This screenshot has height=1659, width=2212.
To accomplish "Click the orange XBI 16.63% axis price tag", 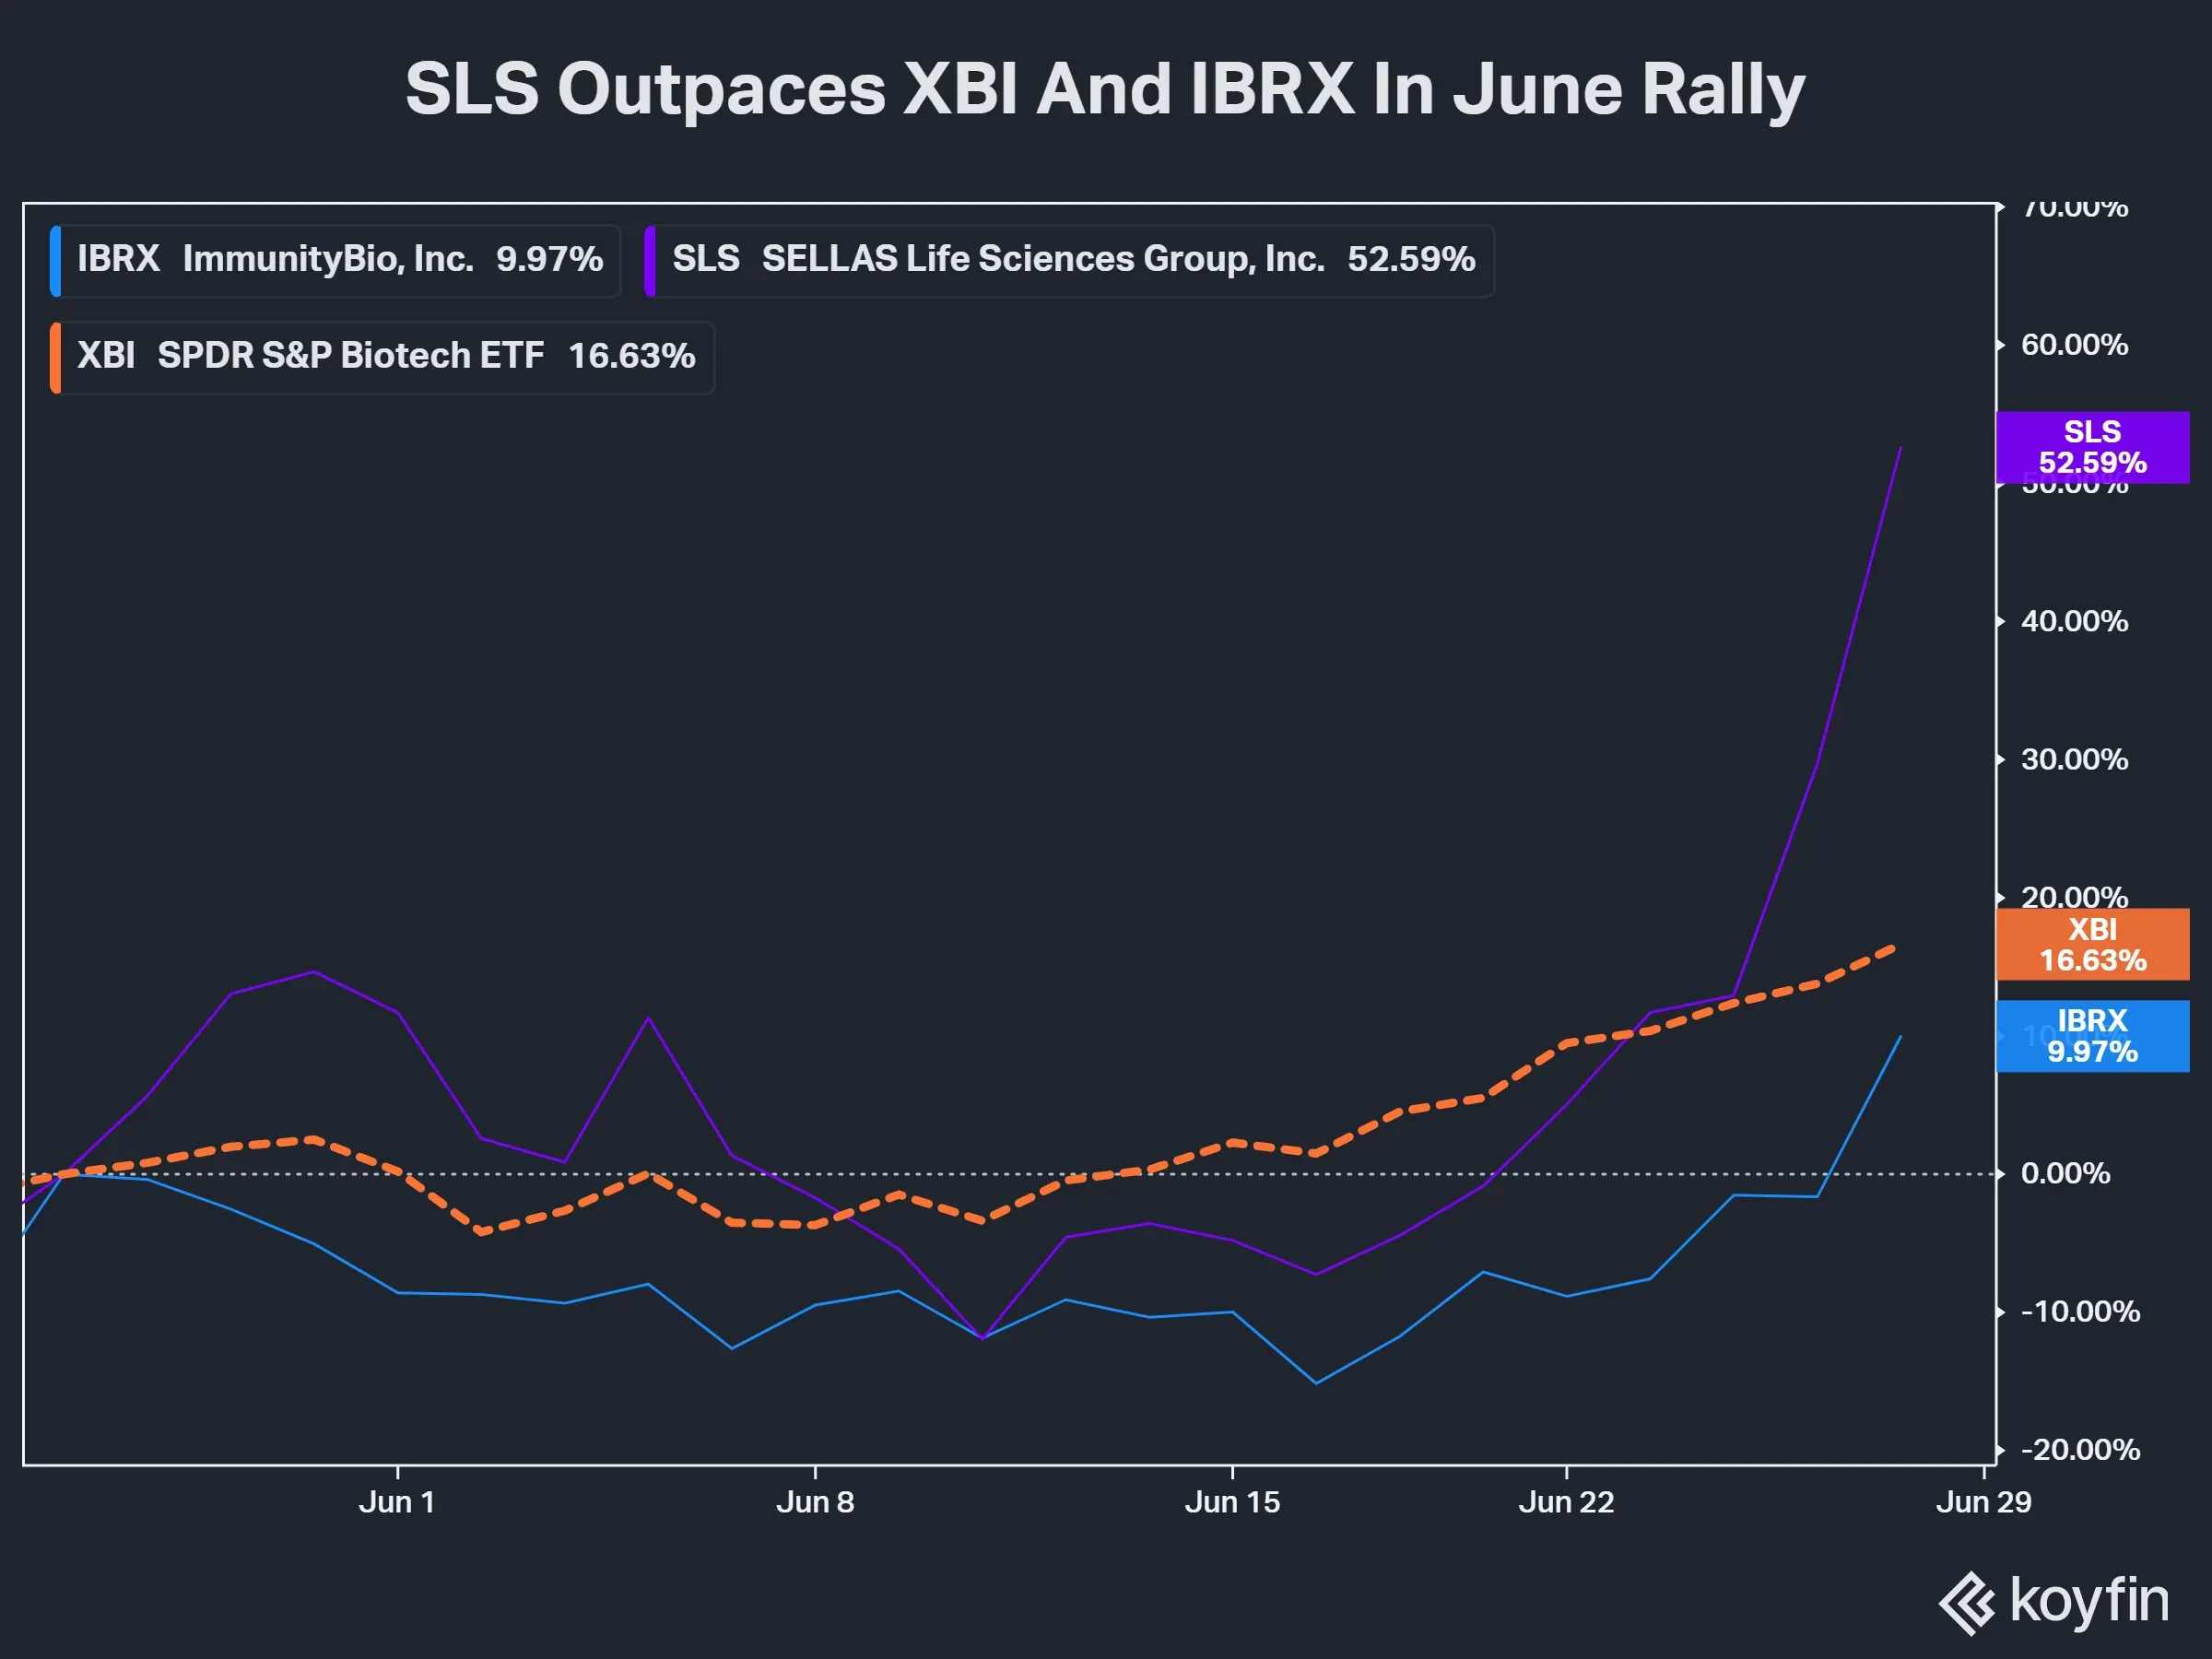I will (2092, 944).
